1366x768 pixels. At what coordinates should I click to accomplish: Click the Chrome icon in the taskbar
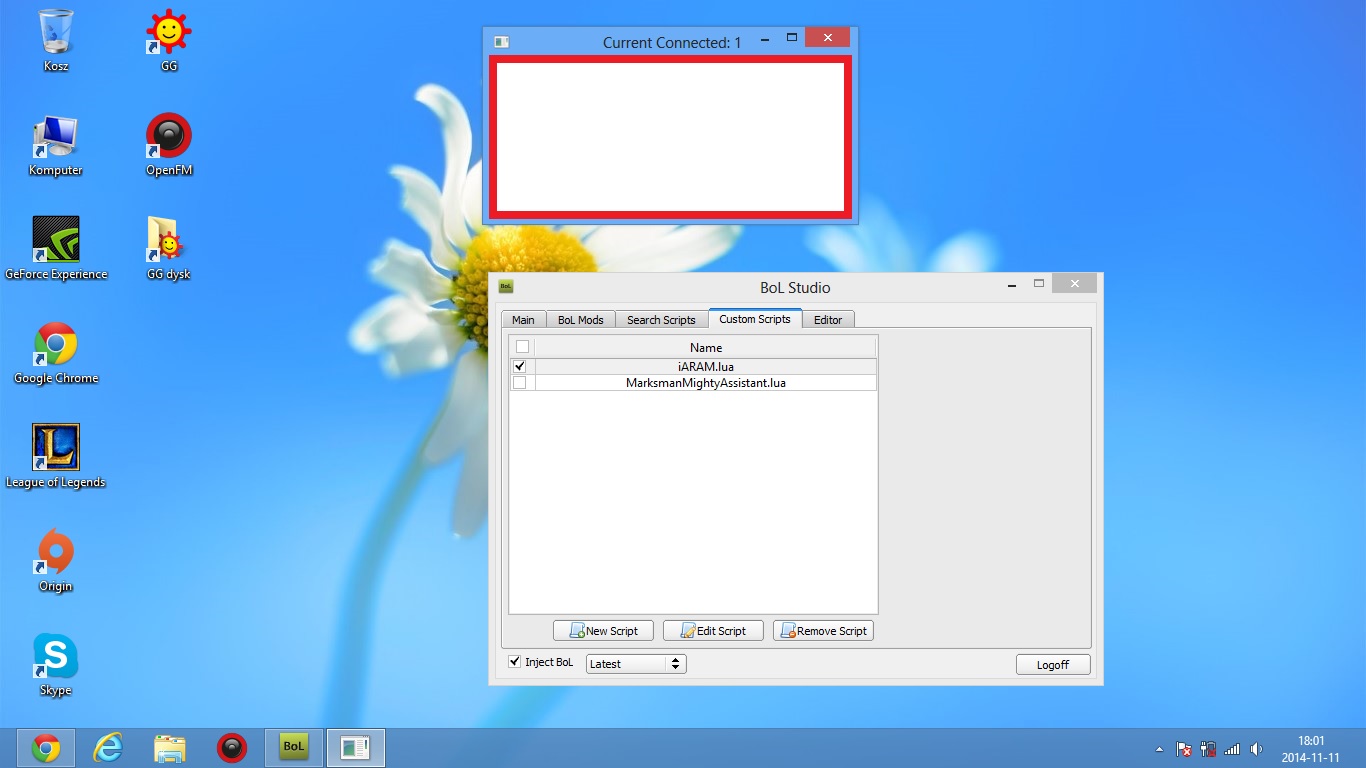click(45, 748)
